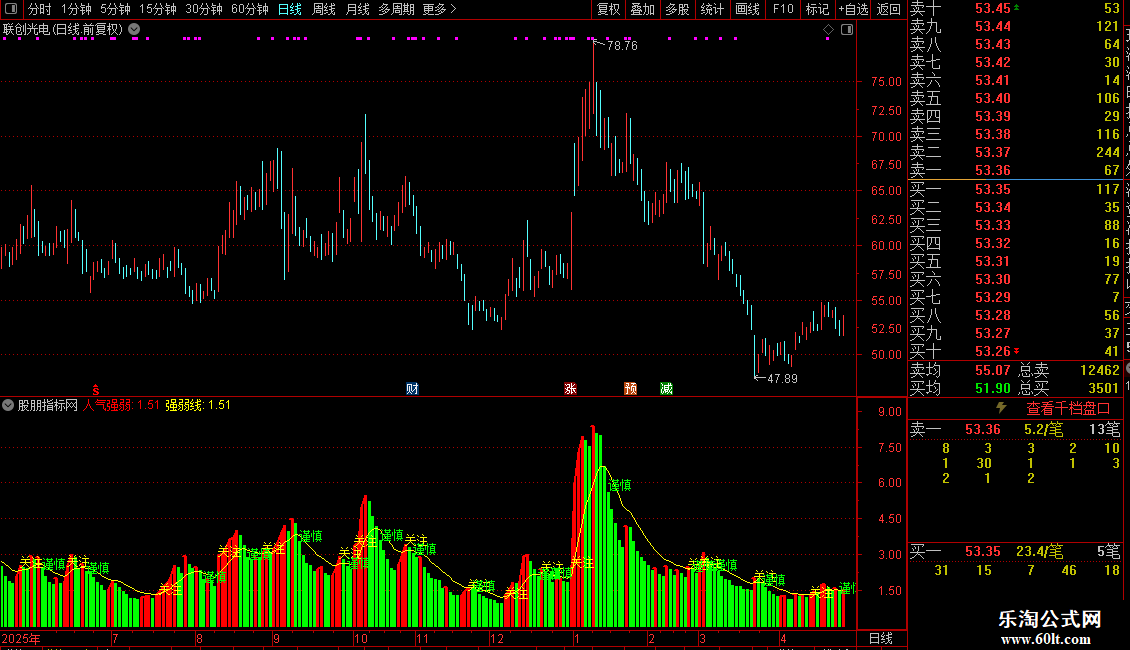Click the 股朋指标网 indicator name
Viewport: 1130px width, 650px height.
[48, 405]
